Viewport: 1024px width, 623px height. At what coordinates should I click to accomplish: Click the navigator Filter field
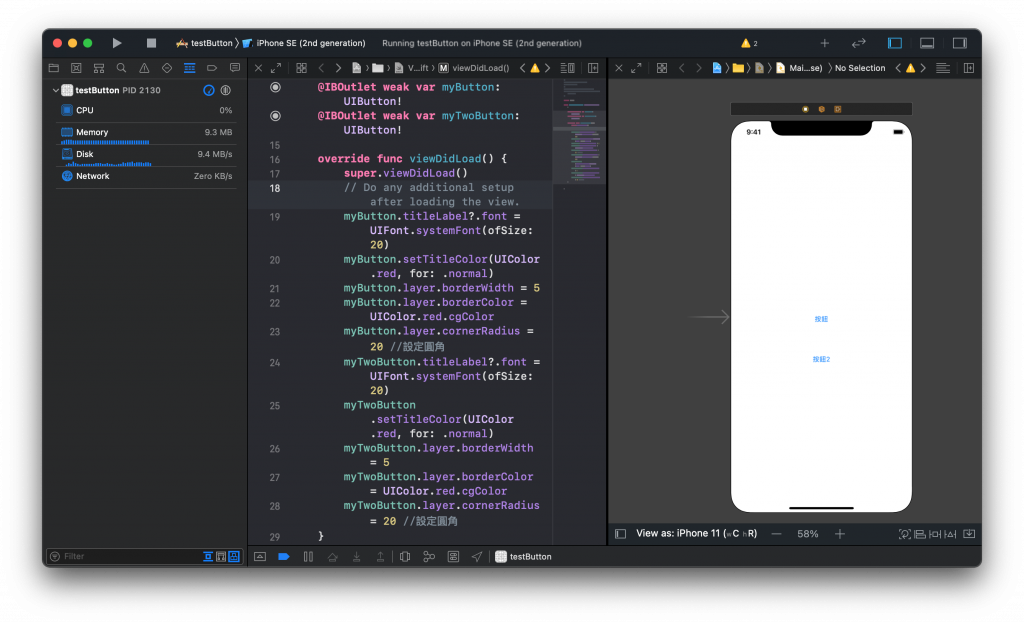131,556
